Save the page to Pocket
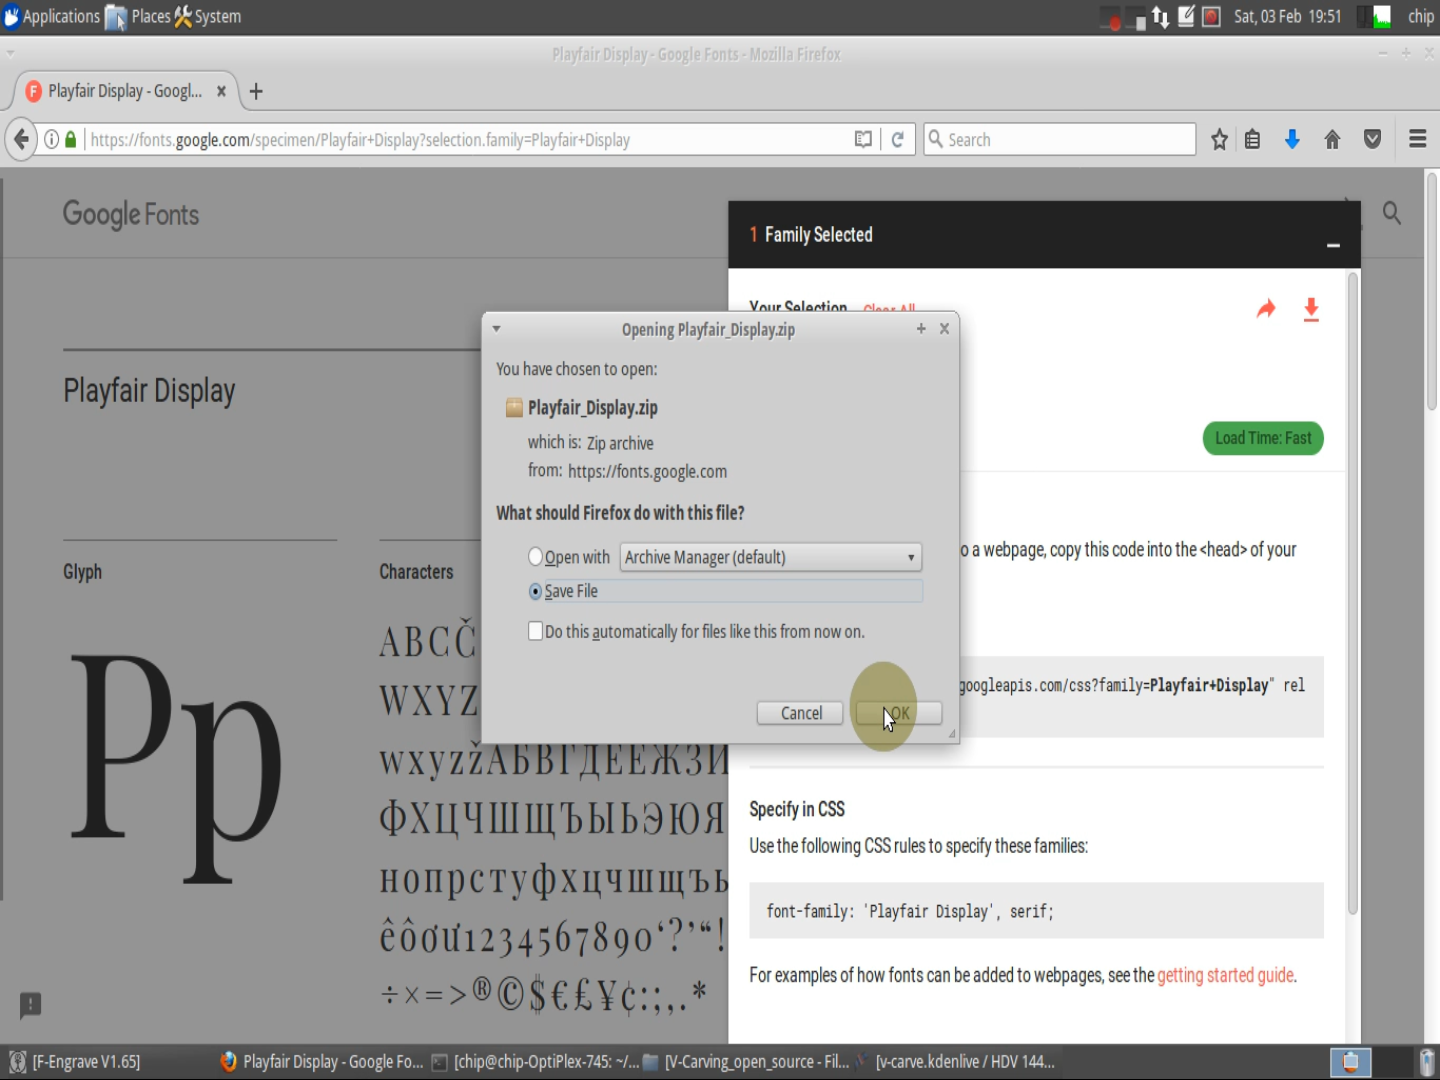The width and height of the screenshot is (1440, 1080). (x=1372, y=140)
